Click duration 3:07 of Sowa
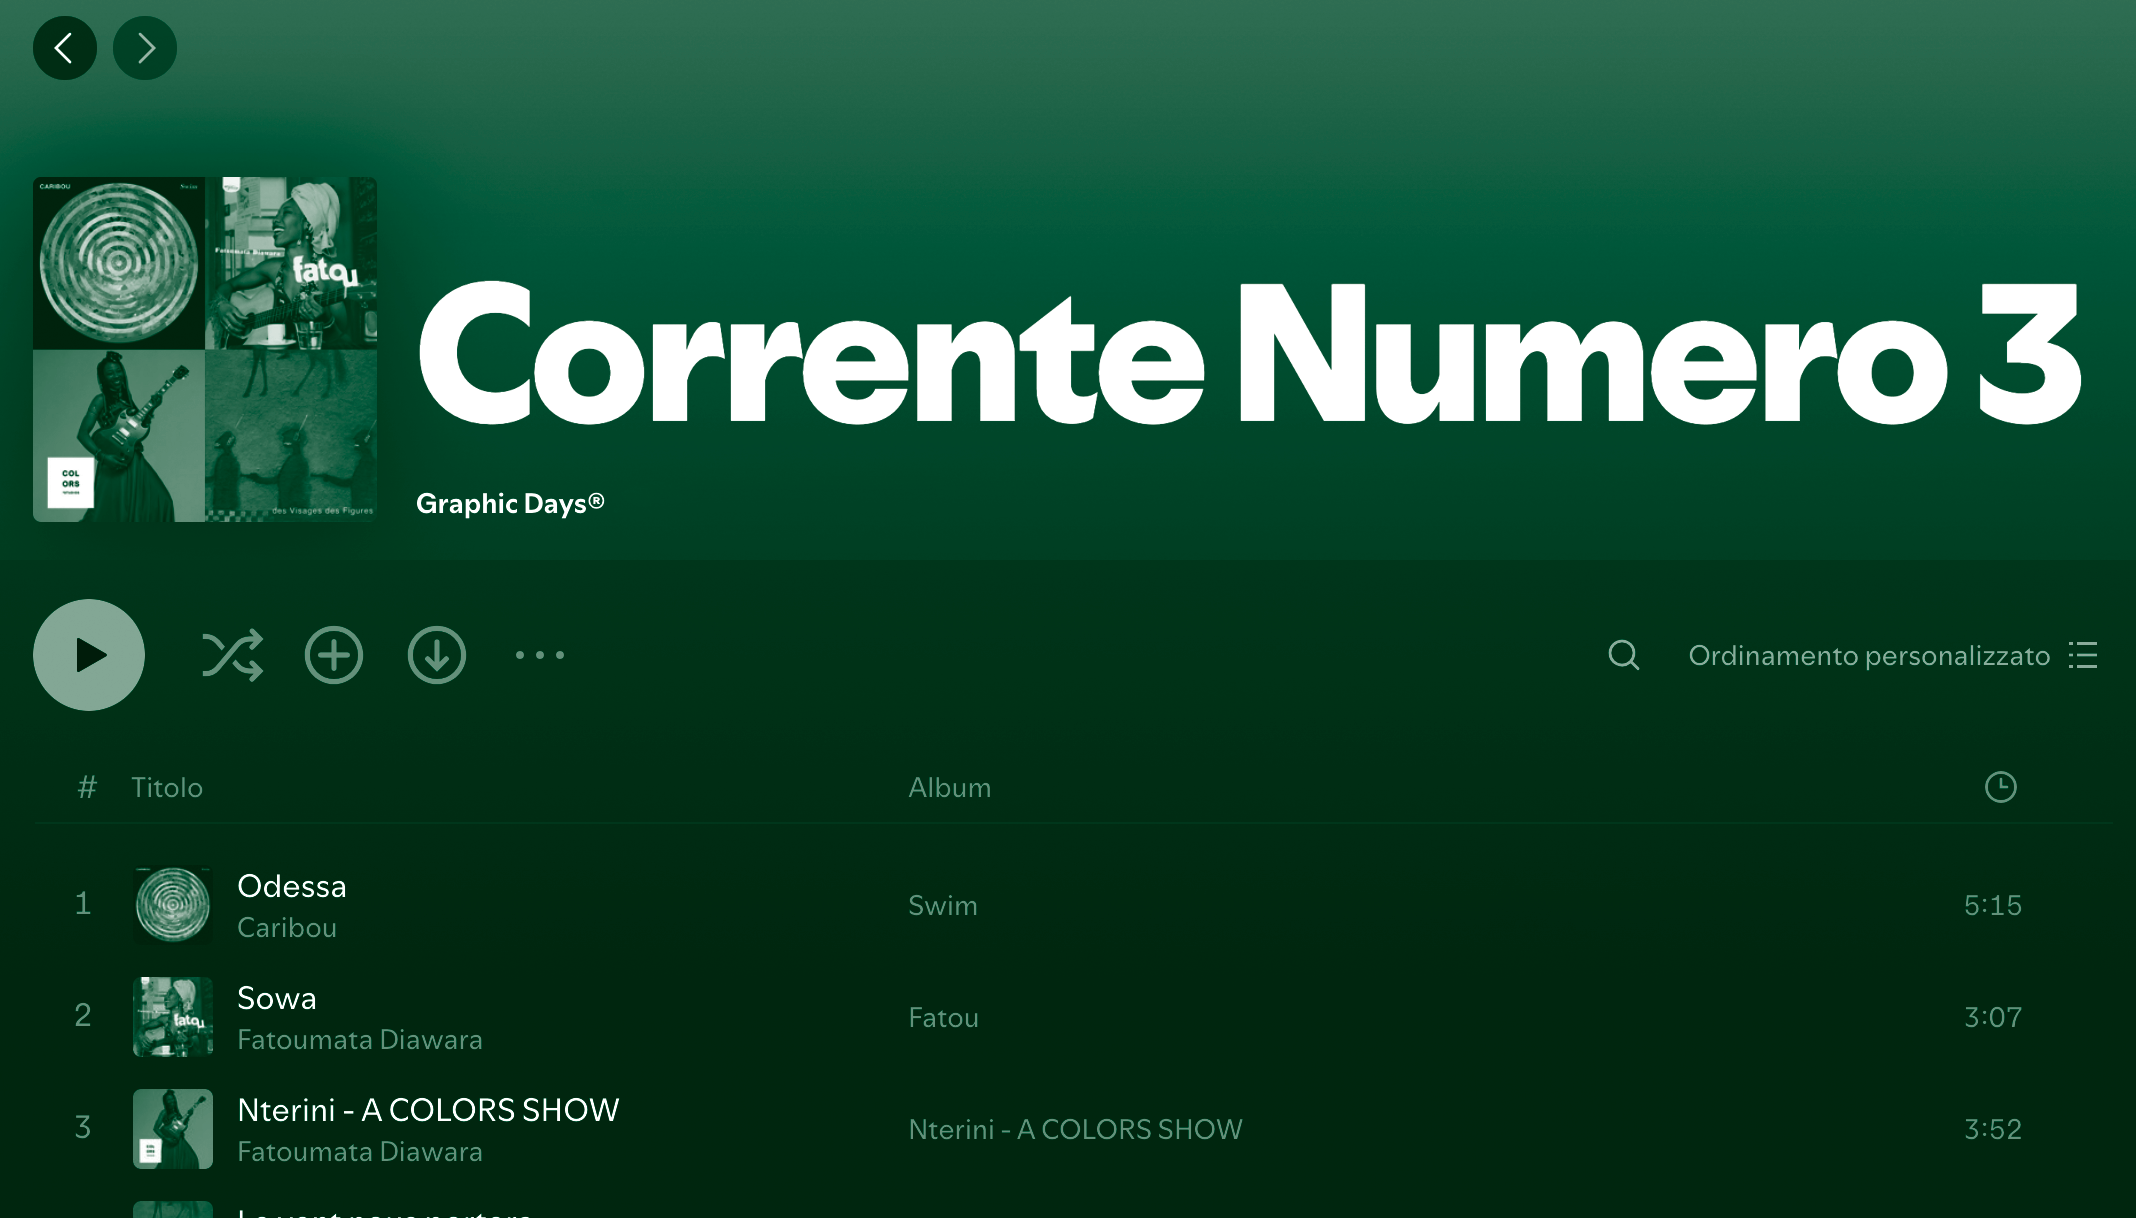The image size is (2136, 1218). pyautogui.click(x=1993, y=1018)
